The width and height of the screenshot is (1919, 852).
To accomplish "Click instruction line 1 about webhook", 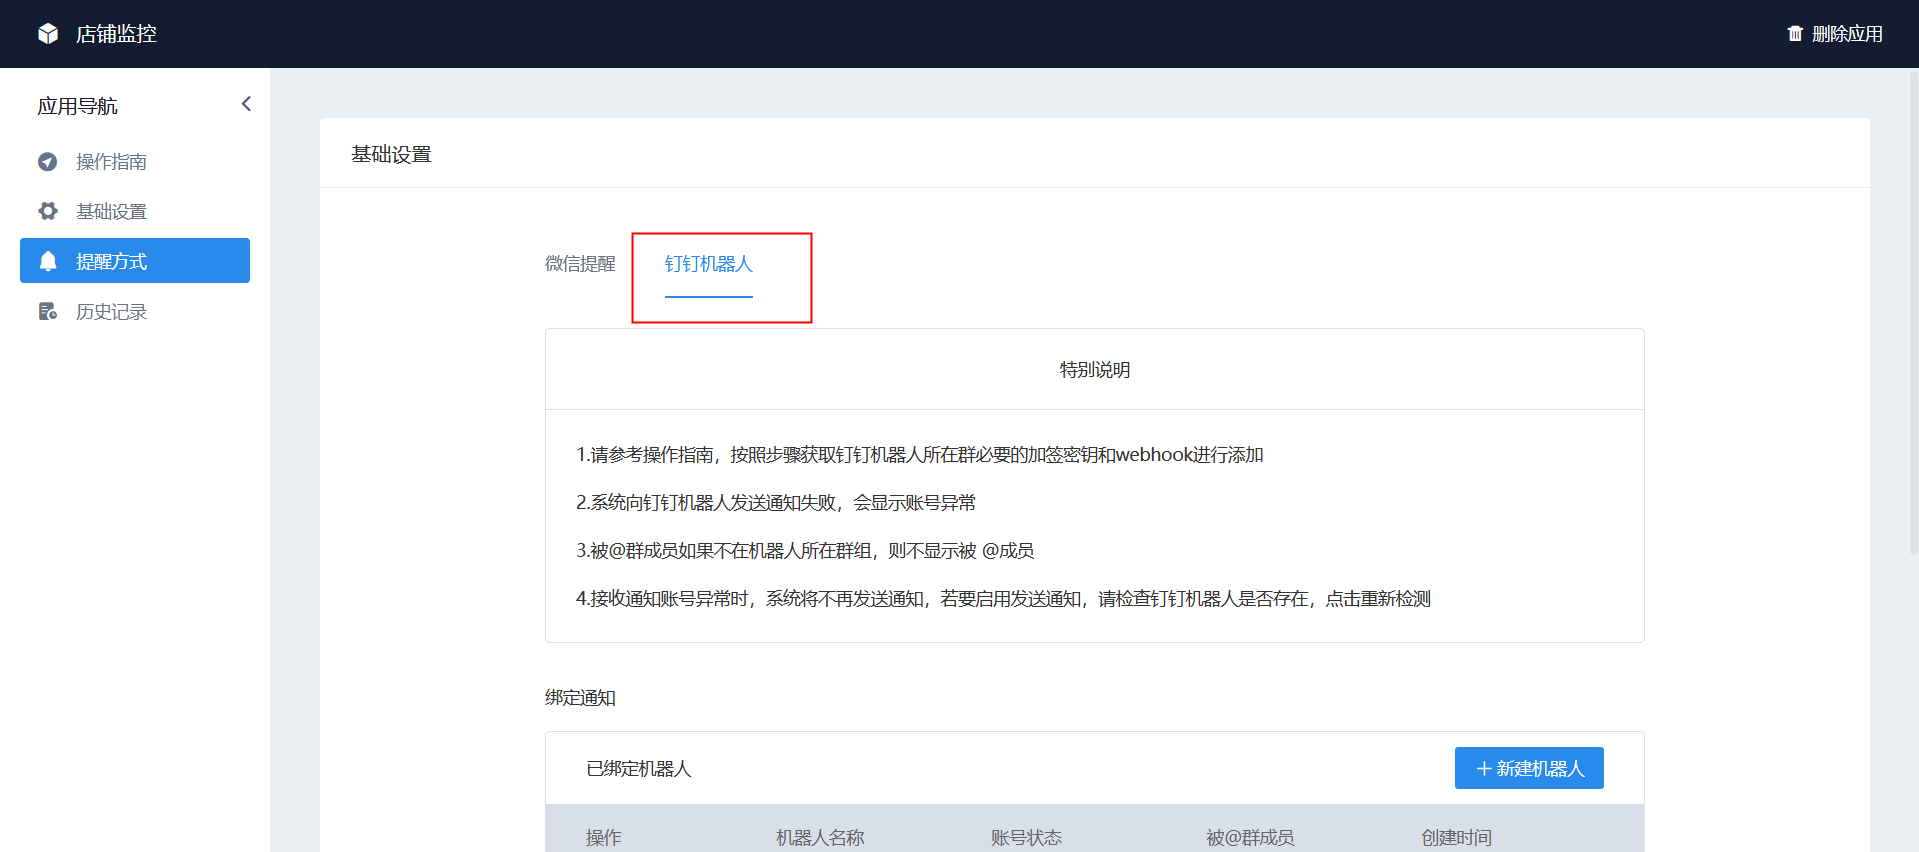I will (920, 455).
